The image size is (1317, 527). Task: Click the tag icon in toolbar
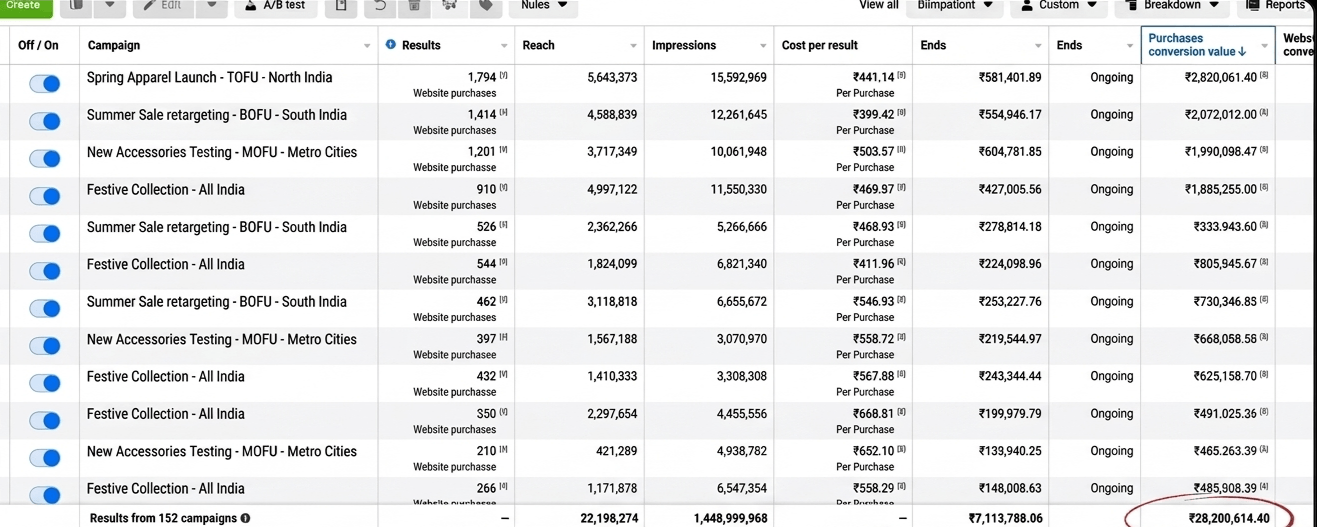[486, 6]
